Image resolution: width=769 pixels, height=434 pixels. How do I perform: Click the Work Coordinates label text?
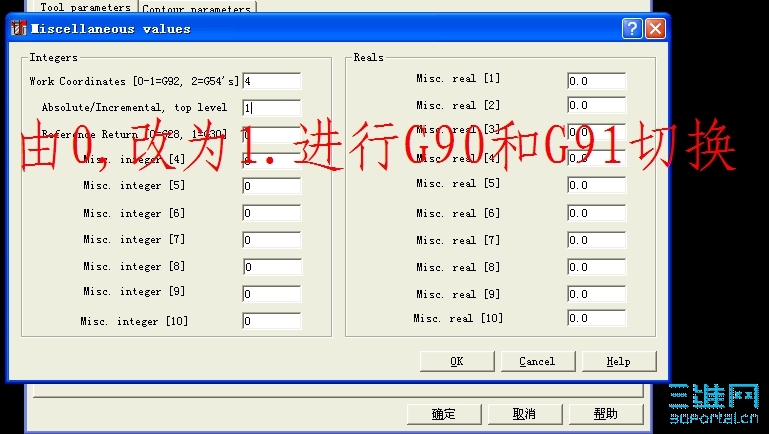pos(134,81)
